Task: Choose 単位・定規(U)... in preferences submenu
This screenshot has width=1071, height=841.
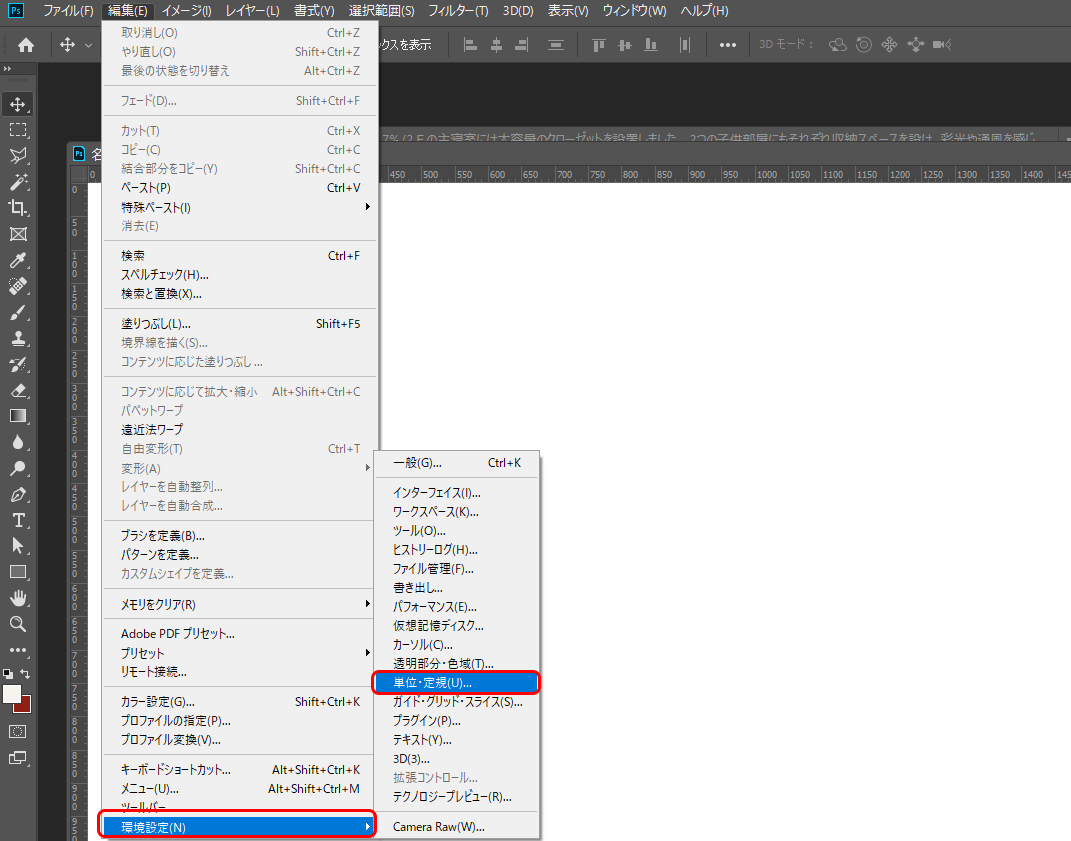Action: click(456, 683)
